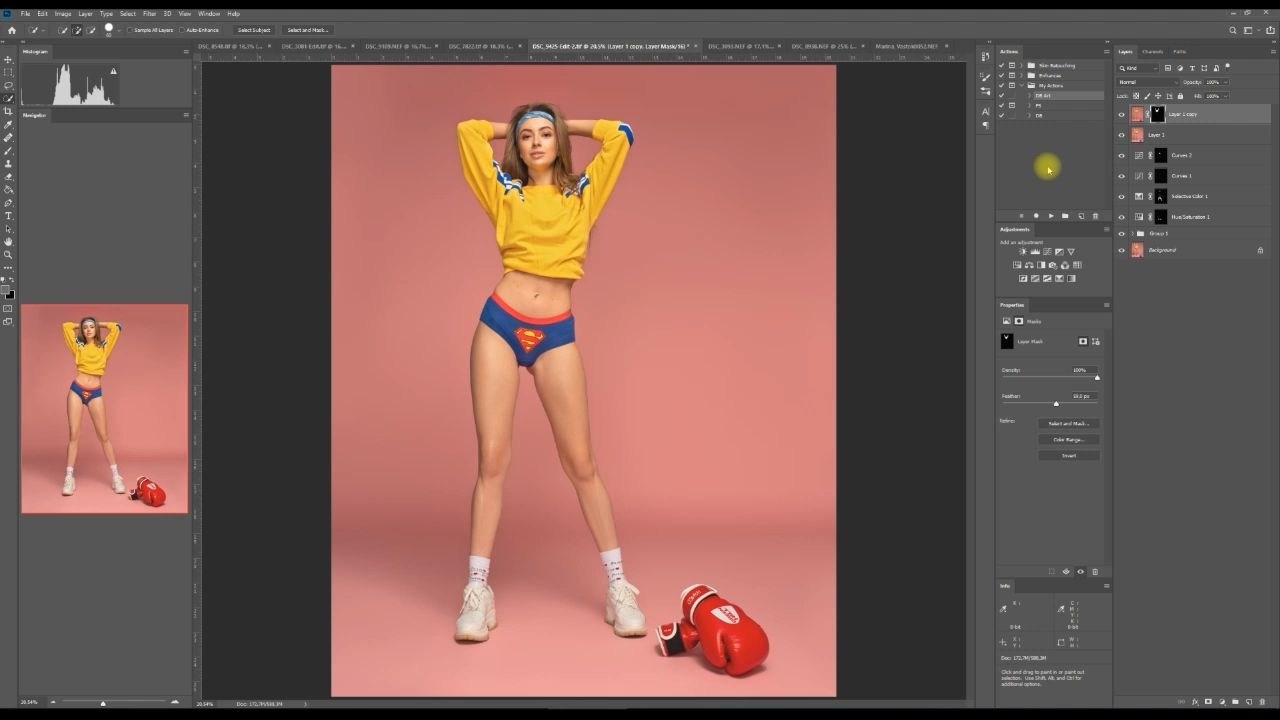1280x720 pixels.
Task: Open the brush picker dropdown in options bar
Action: click(x=120, y=30)
